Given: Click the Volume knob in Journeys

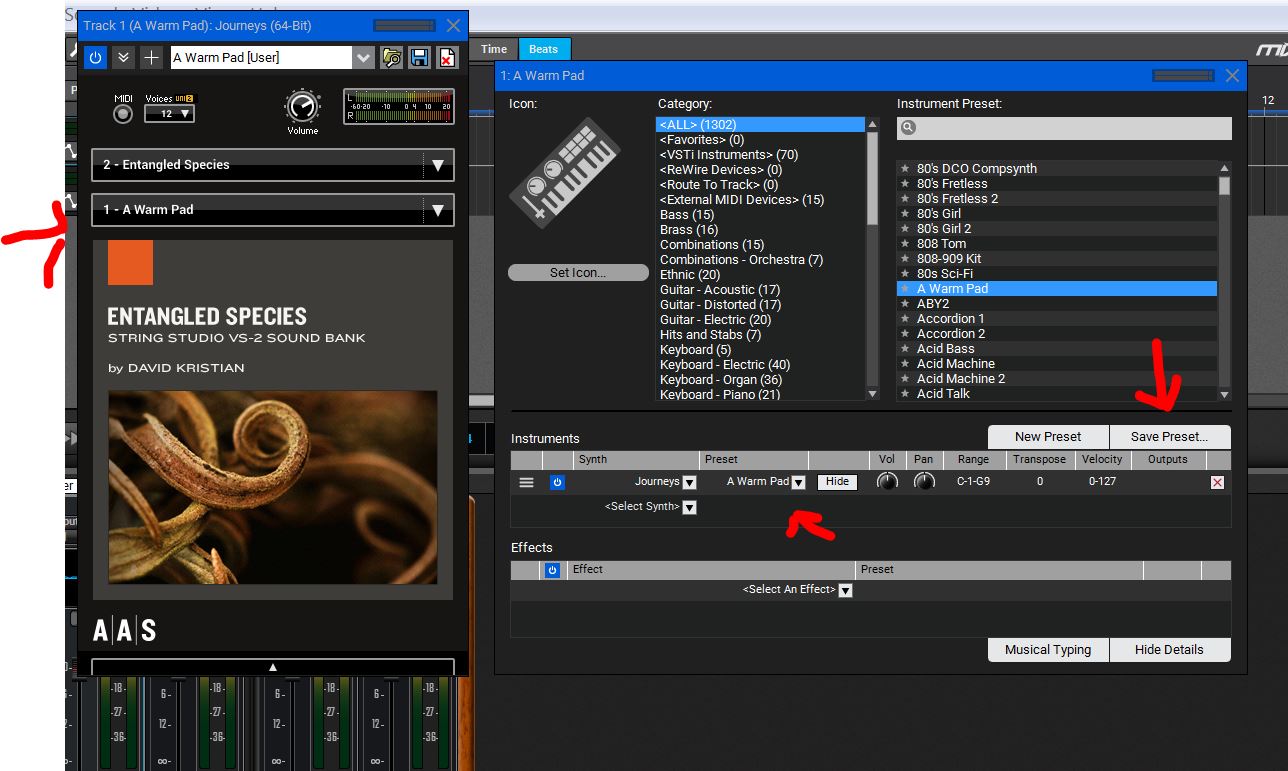Looking at the screenshot, I should [x=302, y=108].
